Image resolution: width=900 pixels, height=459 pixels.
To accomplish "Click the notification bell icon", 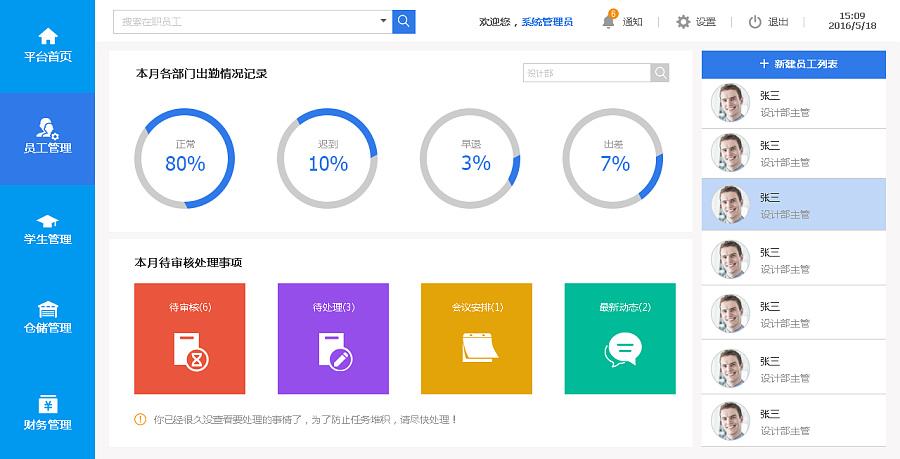I will pos(608,21).
